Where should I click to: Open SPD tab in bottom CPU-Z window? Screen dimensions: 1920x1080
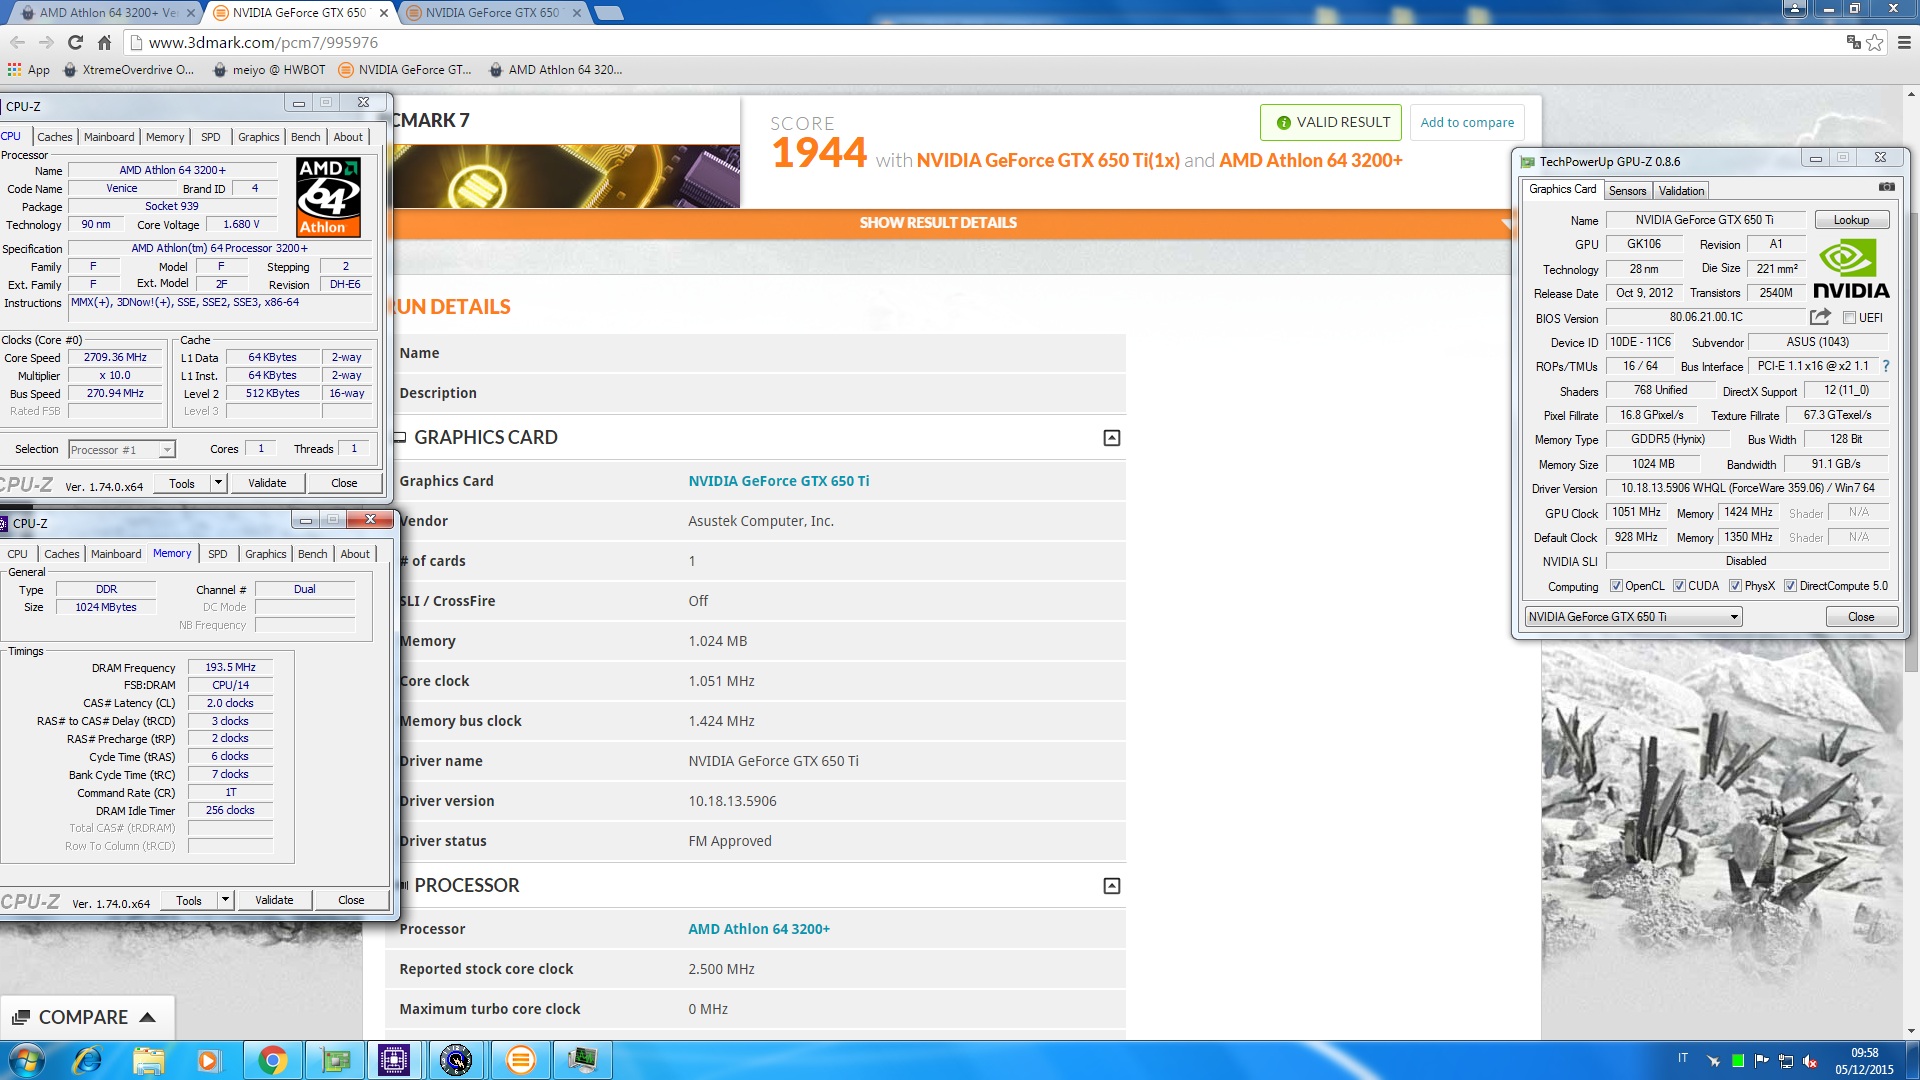(218, 554)
